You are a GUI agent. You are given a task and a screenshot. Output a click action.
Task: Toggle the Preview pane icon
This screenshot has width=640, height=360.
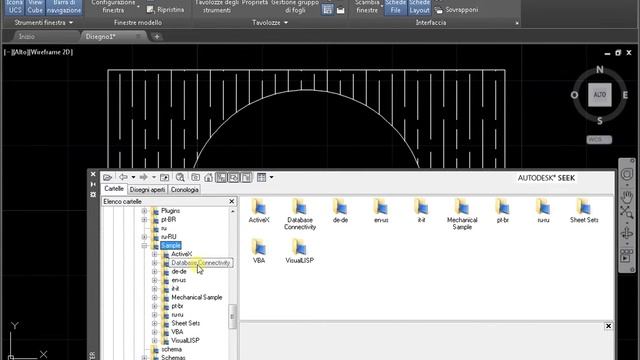[233, 178]
